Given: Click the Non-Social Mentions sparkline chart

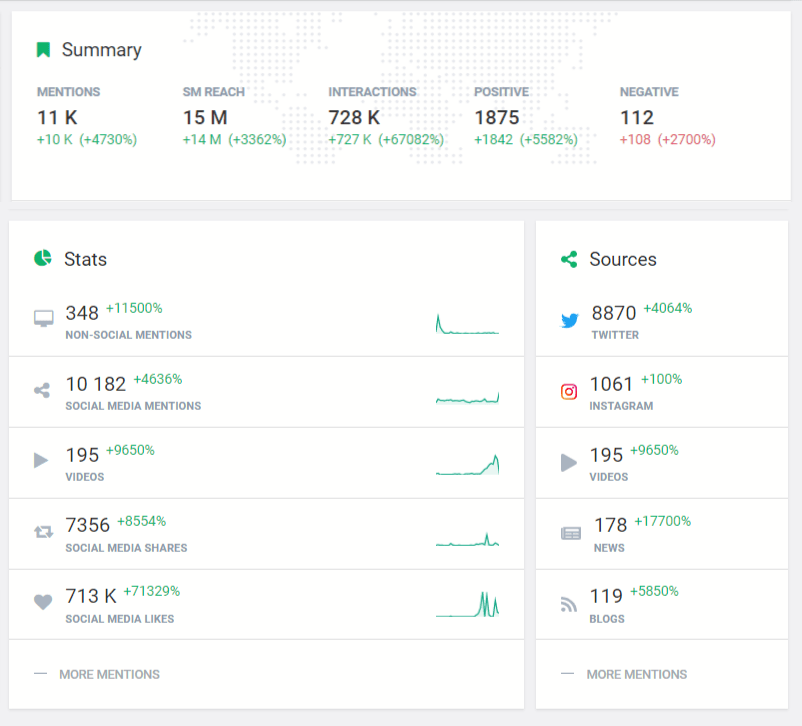Looking at the screenshot, I should pyautogui.click(x=467, y=324).
